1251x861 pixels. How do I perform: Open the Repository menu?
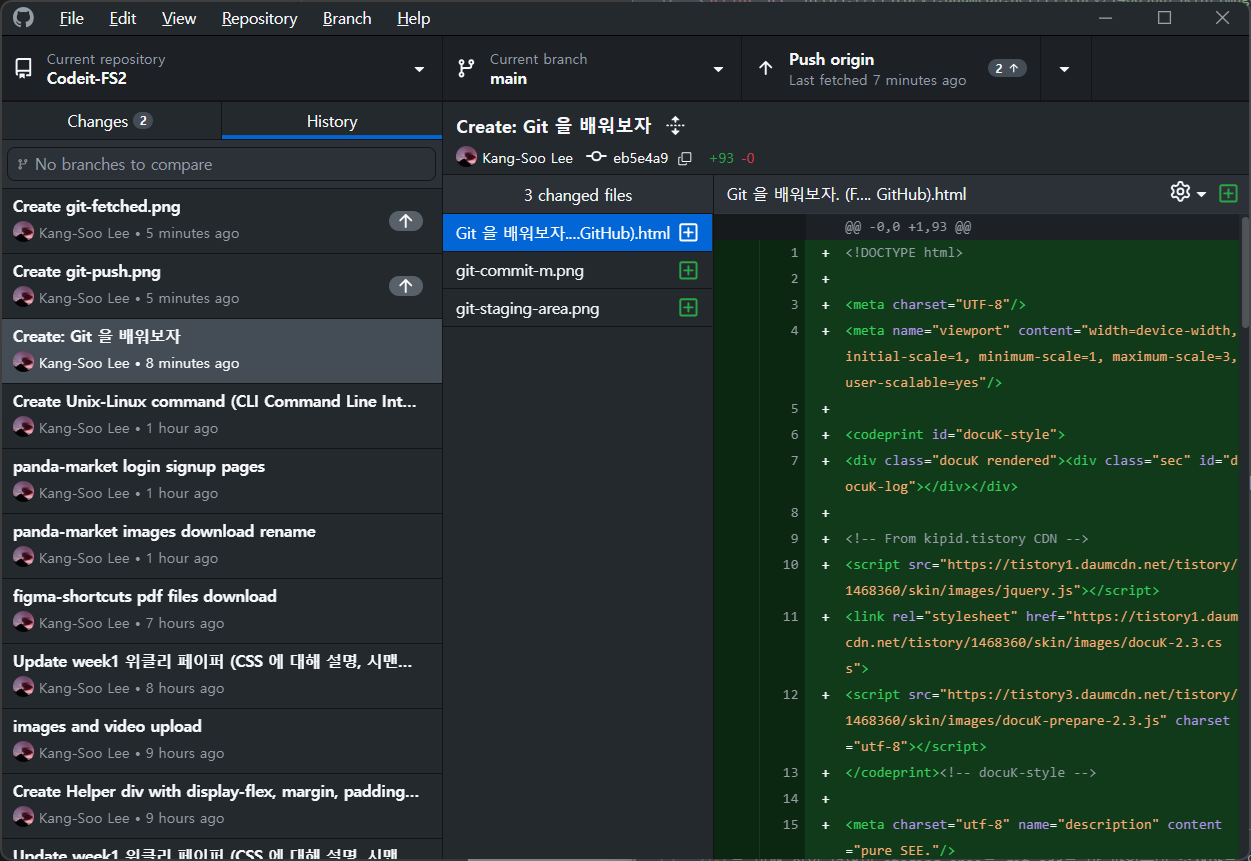tap(259, 18)
